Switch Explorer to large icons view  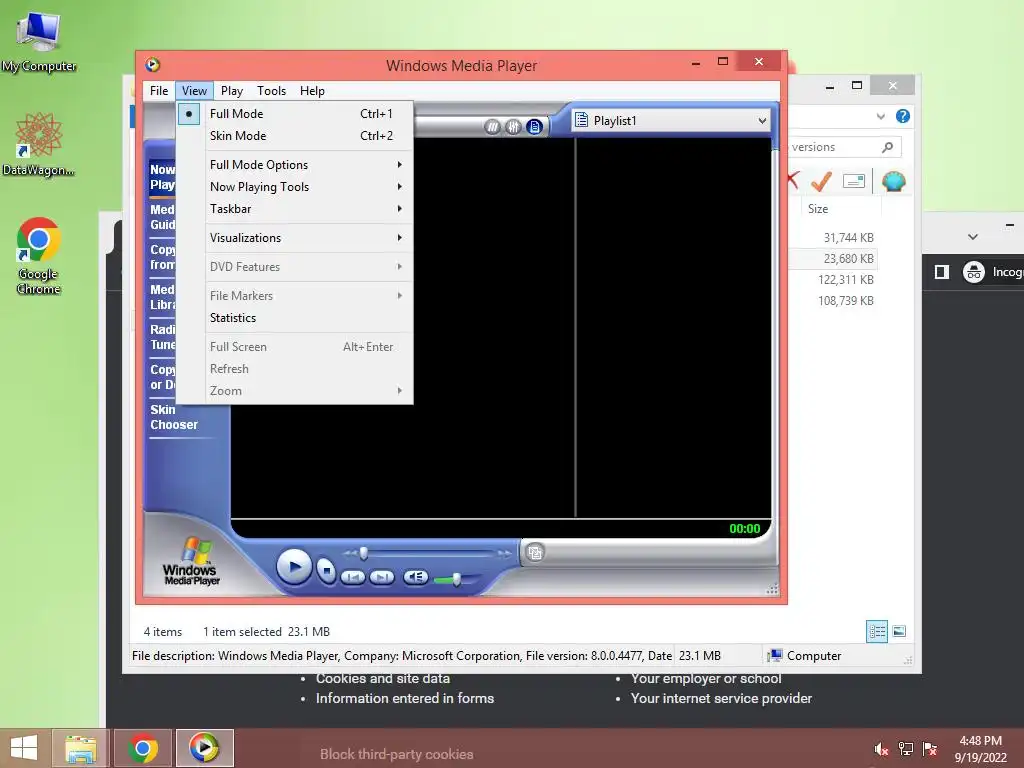[899, 631]
